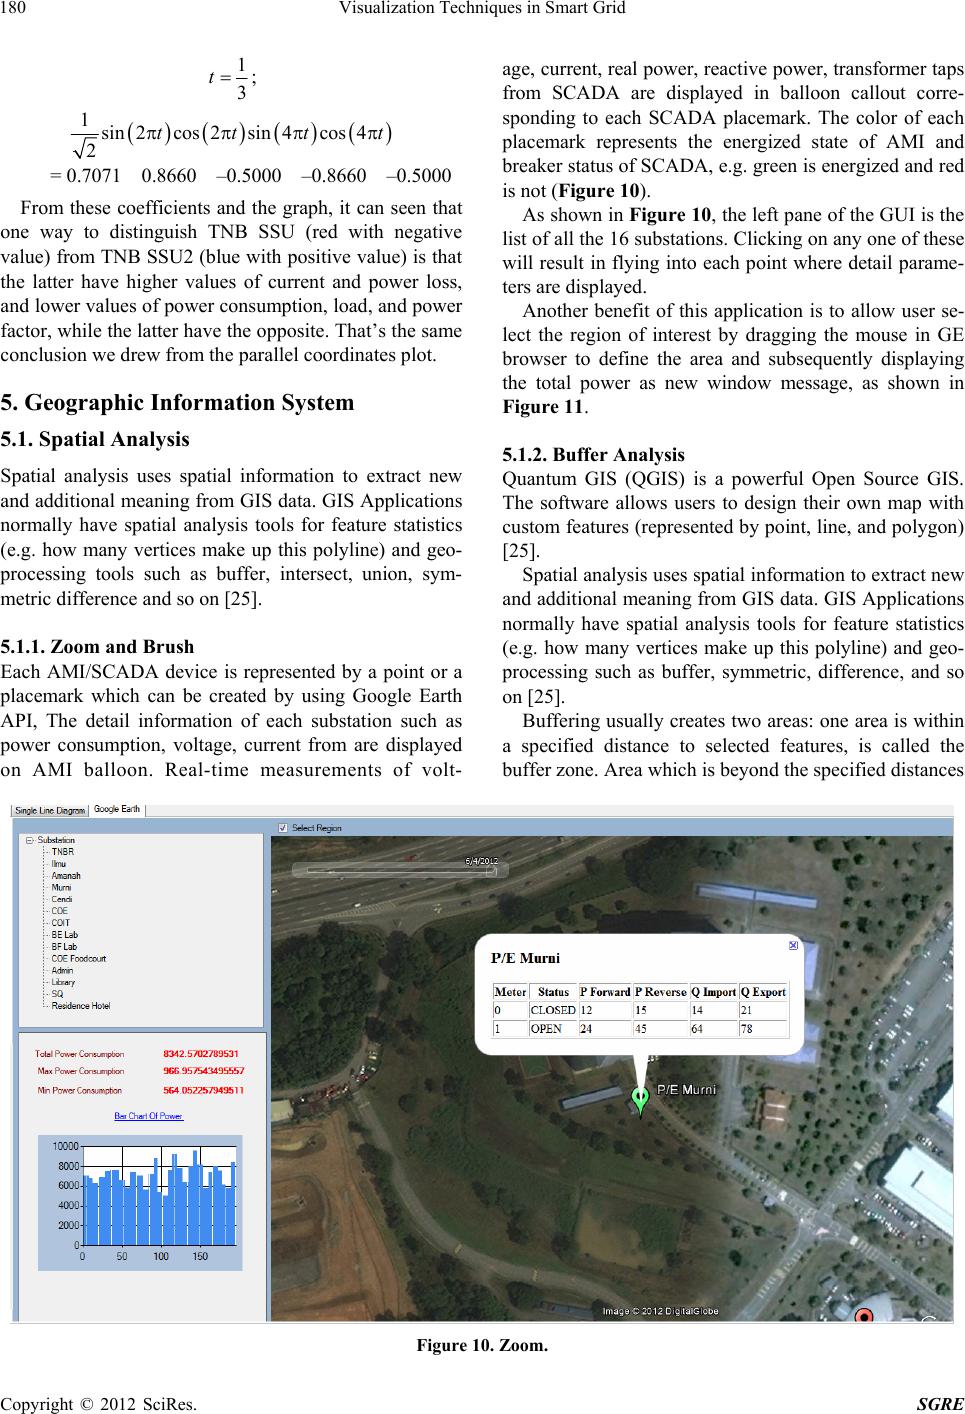Click the Image © 2012 DigitalGlobe attribution
The image size is (965, 1414).
coord(661,1311)
